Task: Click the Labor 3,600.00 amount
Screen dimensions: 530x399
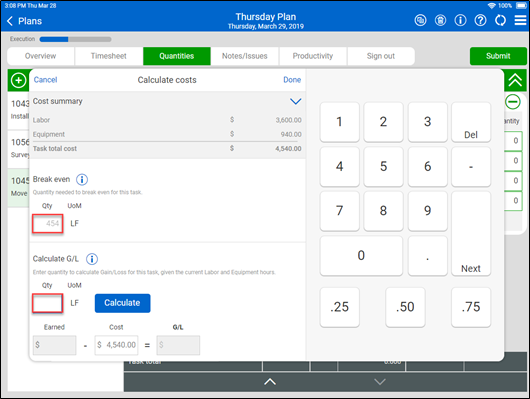Action: tap(288, 120)
